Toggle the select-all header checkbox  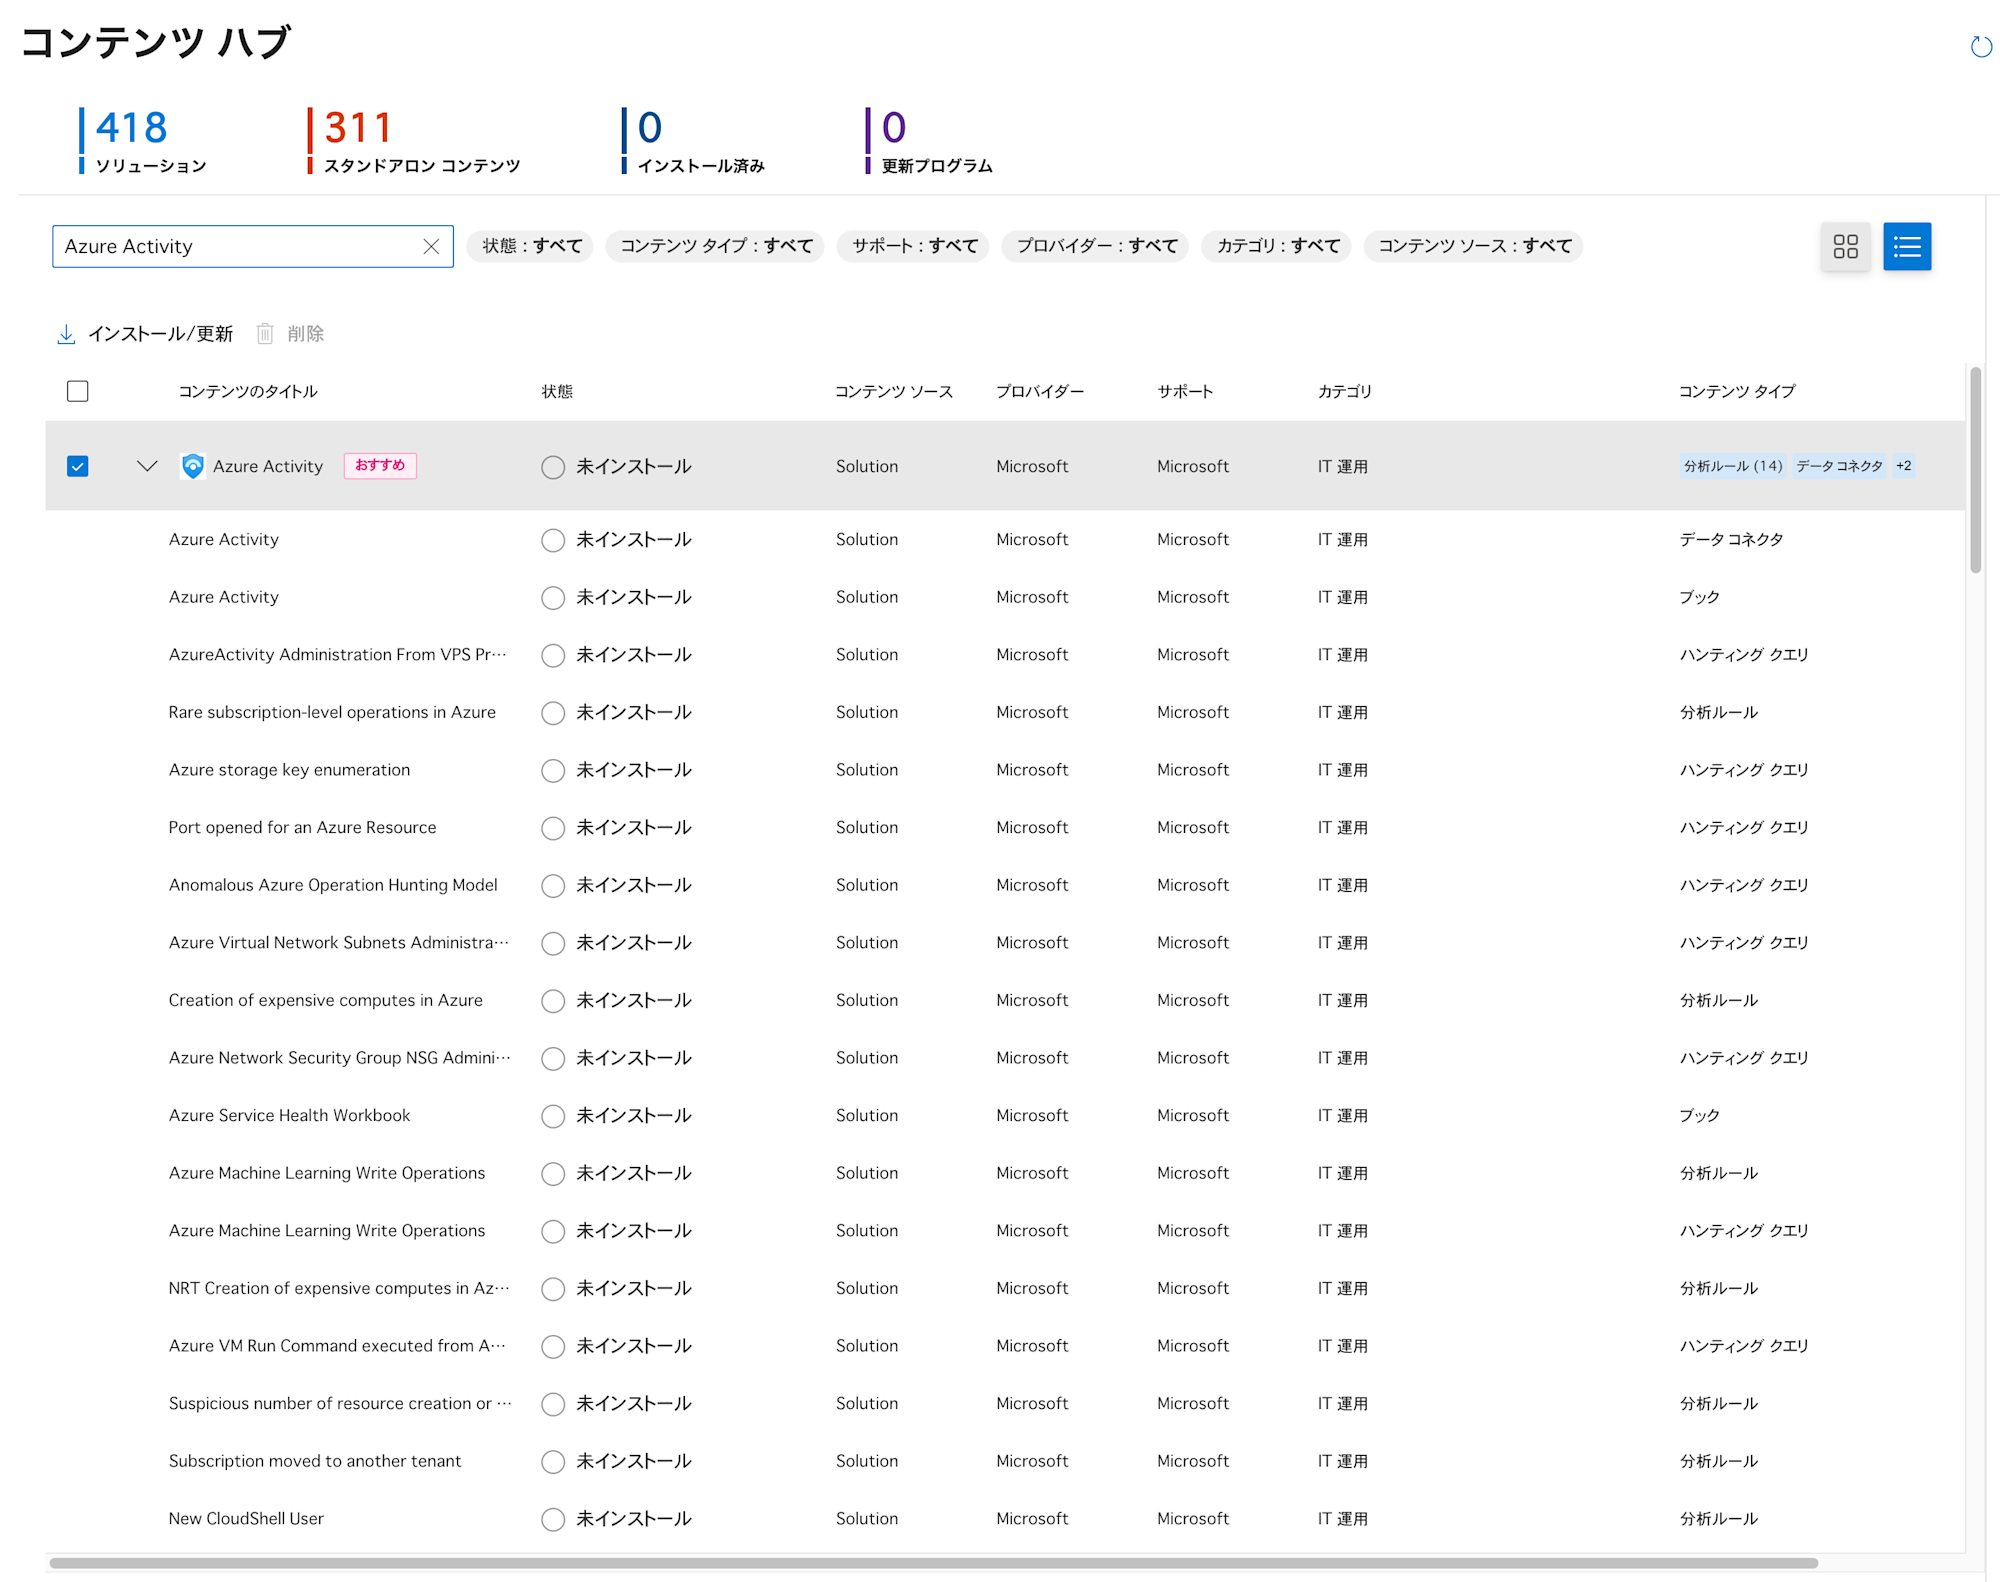coord(78,391)
